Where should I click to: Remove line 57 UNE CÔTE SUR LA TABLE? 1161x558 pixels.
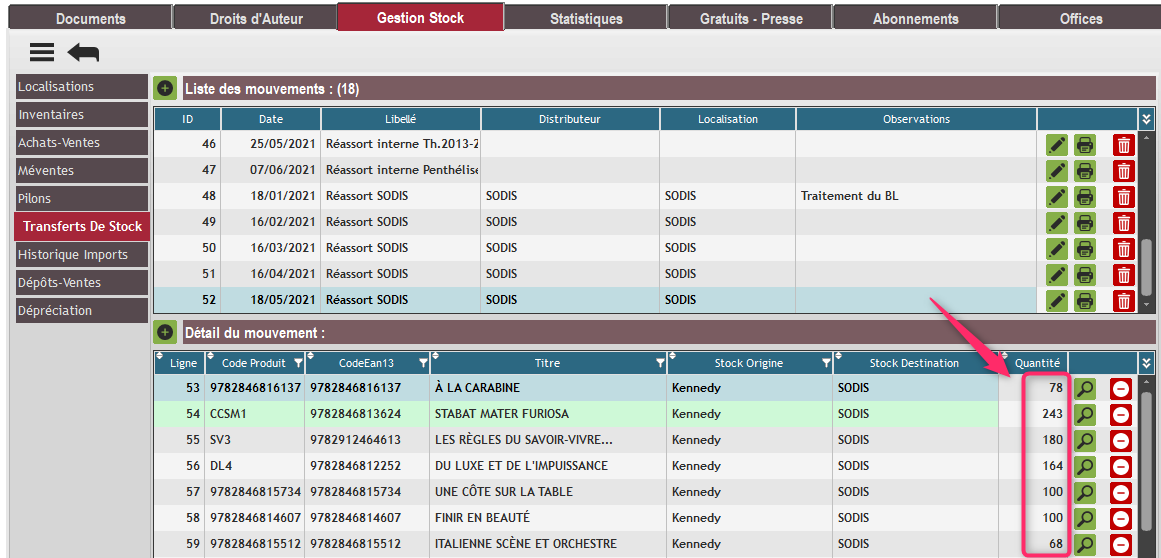click(1121, 493)
